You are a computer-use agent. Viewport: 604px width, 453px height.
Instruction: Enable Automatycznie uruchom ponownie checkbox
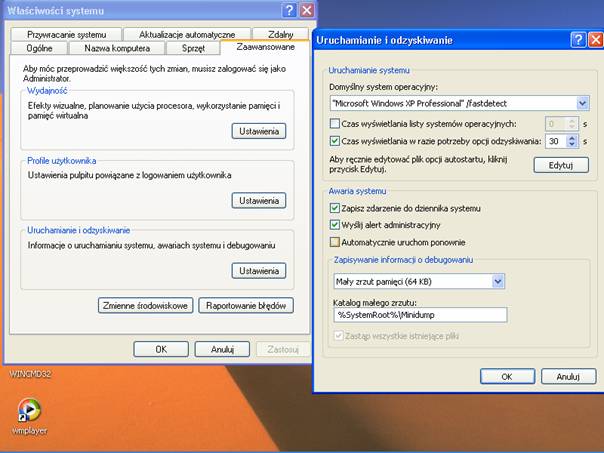coord(335,242)
